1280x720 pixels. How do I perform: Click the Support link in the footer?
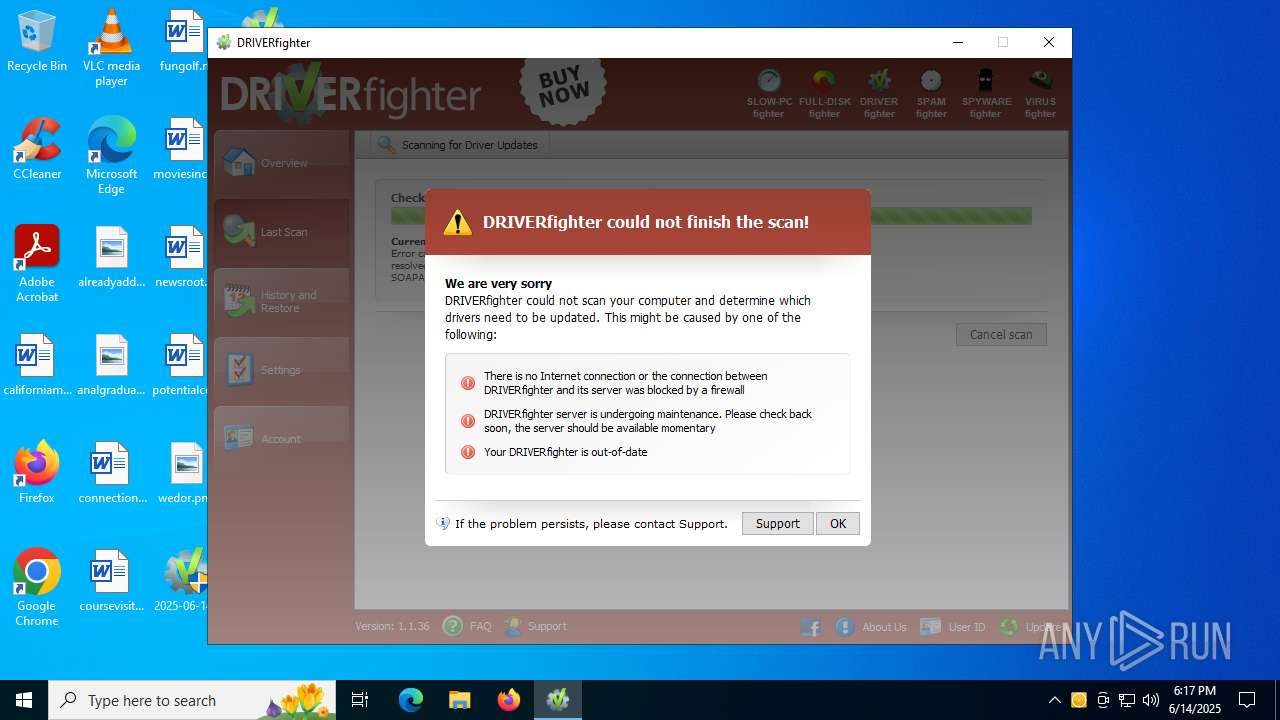tap(535, 626)
